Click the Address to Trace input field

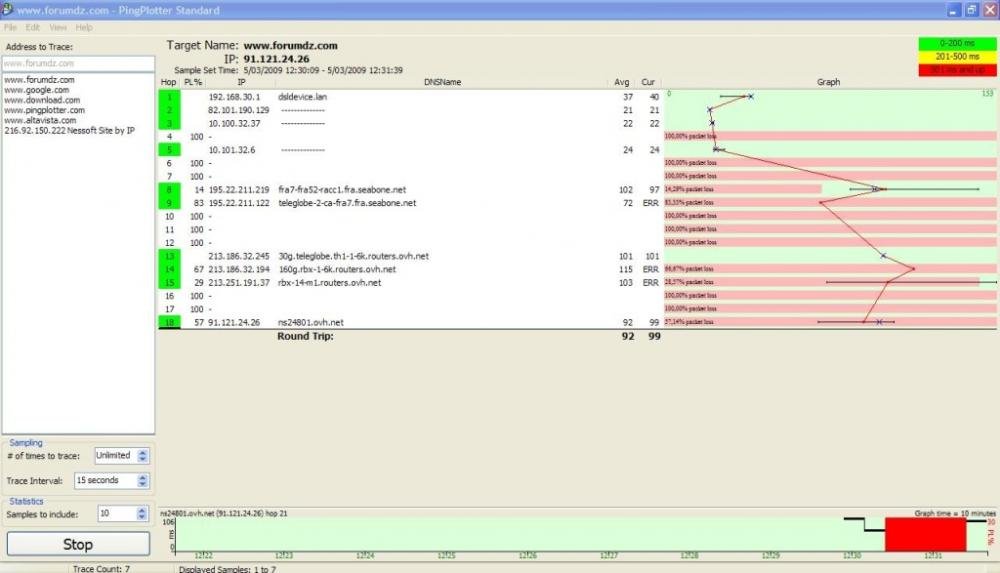(78, 63)
